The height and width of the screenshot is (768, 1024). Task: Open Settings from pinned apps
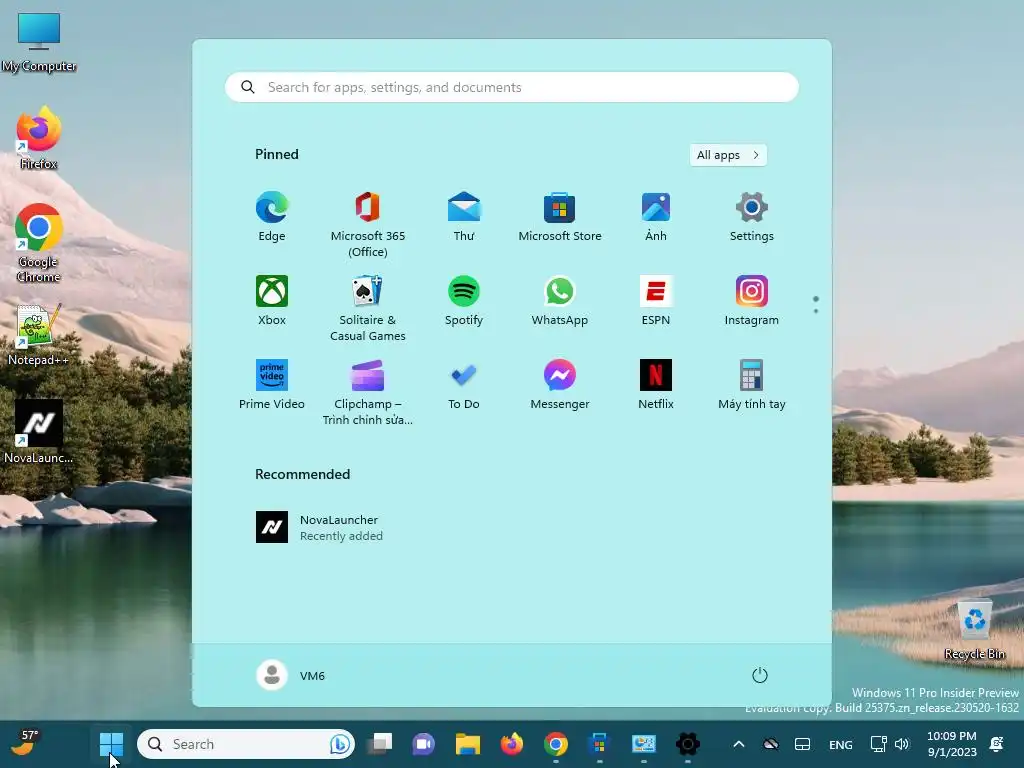(752, 217)
